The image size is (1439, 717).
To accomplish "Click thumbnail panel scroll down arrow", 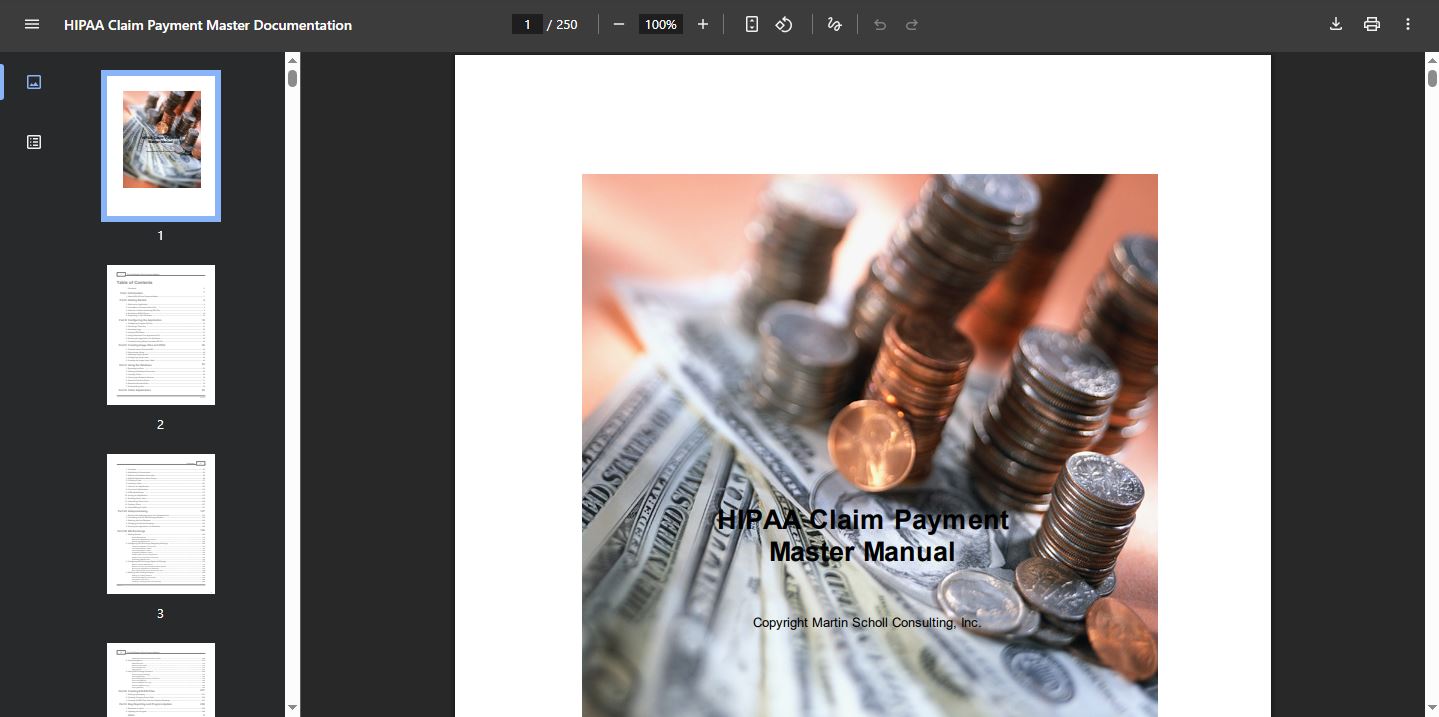I will (292, 708).
